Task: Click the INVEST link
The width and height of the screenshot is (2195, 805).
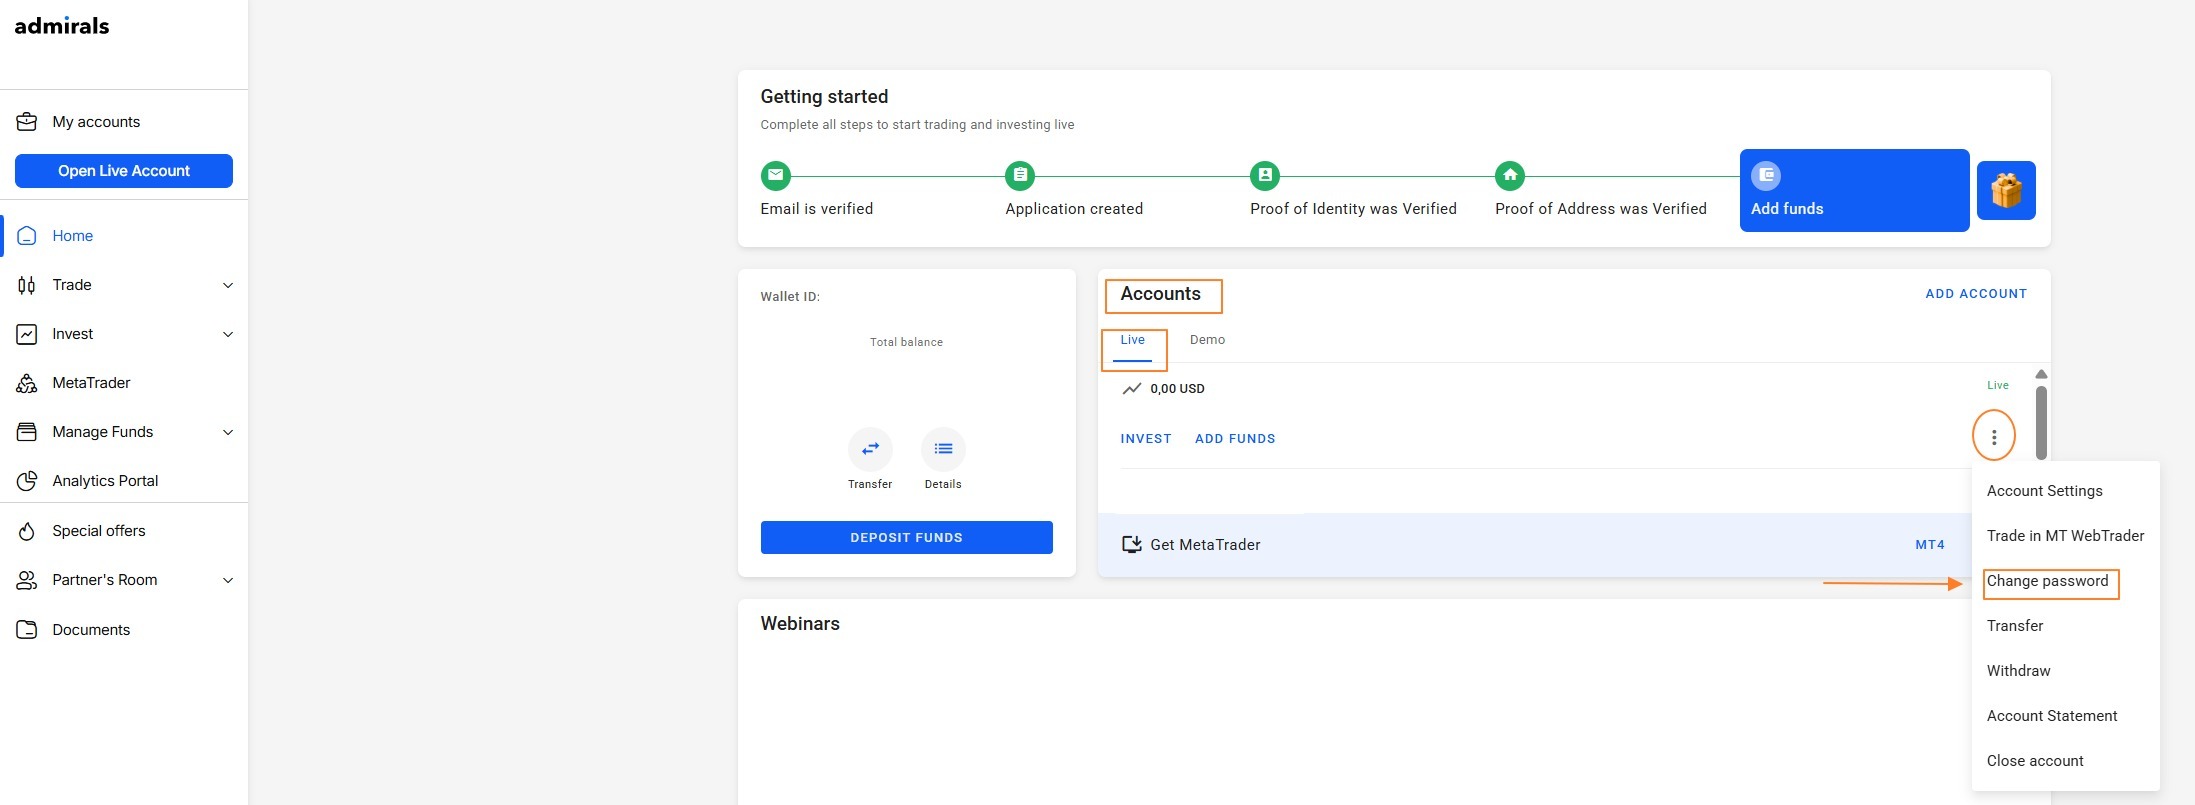Action: 1146,439
